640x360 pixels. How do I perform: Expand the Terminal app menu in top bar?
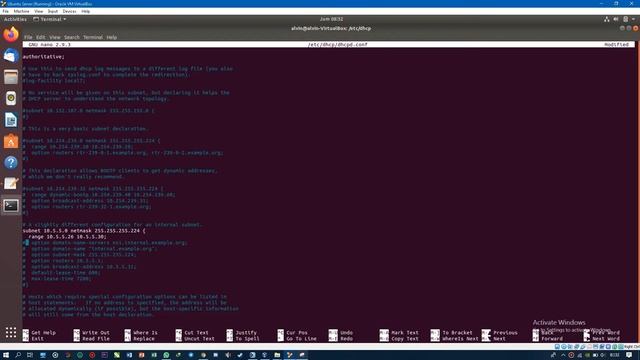[49, 19]
